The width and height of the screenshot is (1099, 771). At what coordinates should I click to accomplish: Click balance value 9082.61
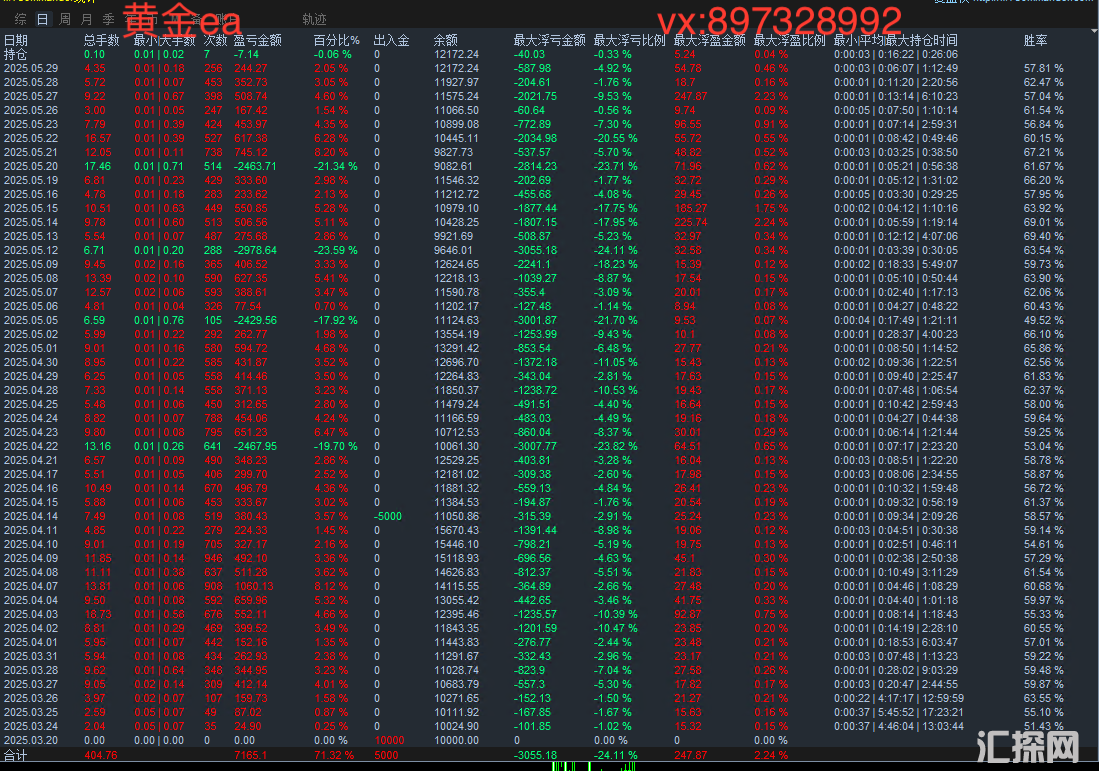[x=453, y=166]
